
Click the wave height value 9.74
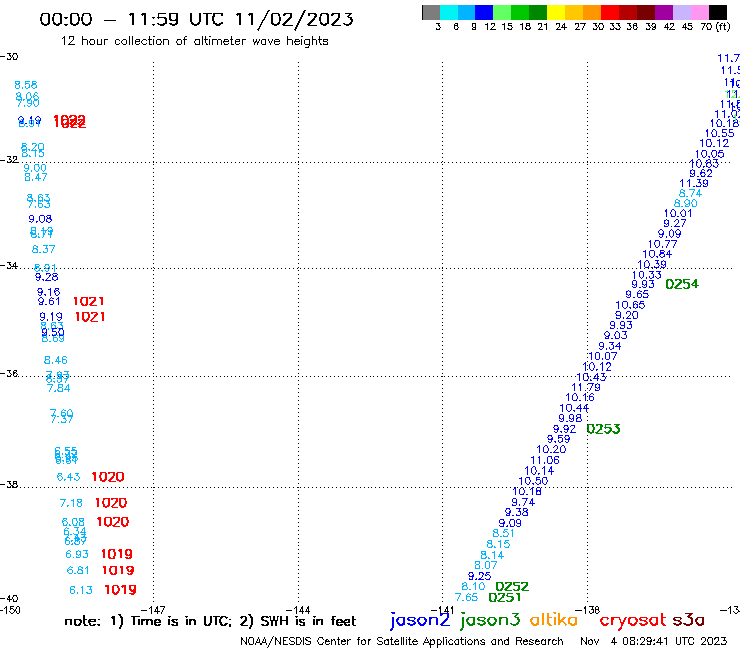point(523,502)
